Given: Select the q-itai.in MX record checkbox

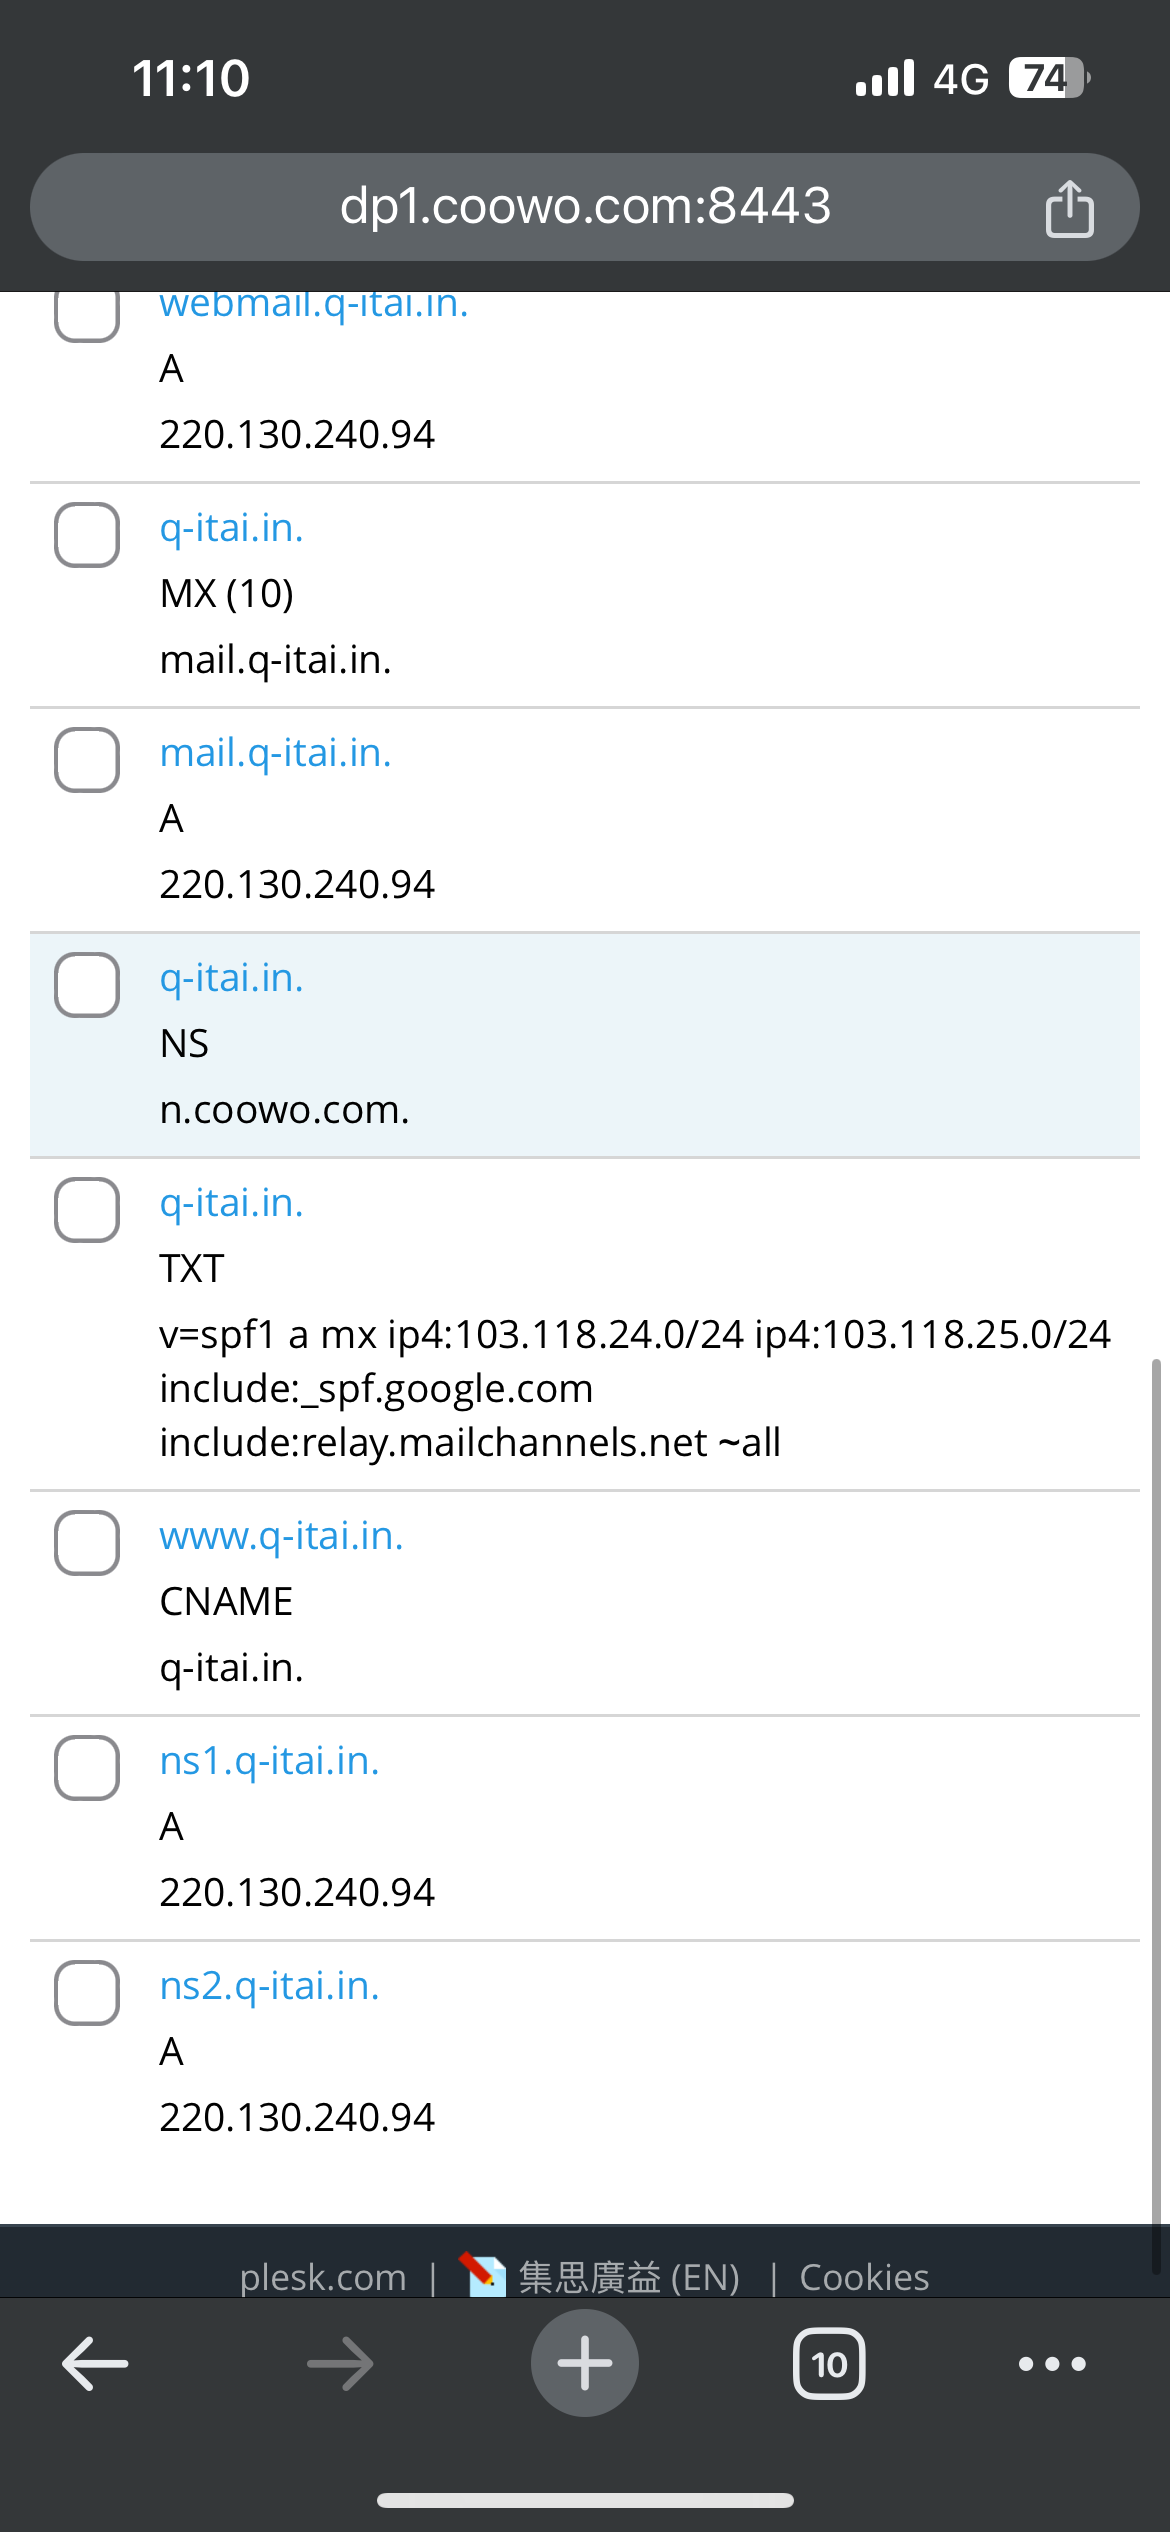Looking at the screenshot, I should [87, 535].
